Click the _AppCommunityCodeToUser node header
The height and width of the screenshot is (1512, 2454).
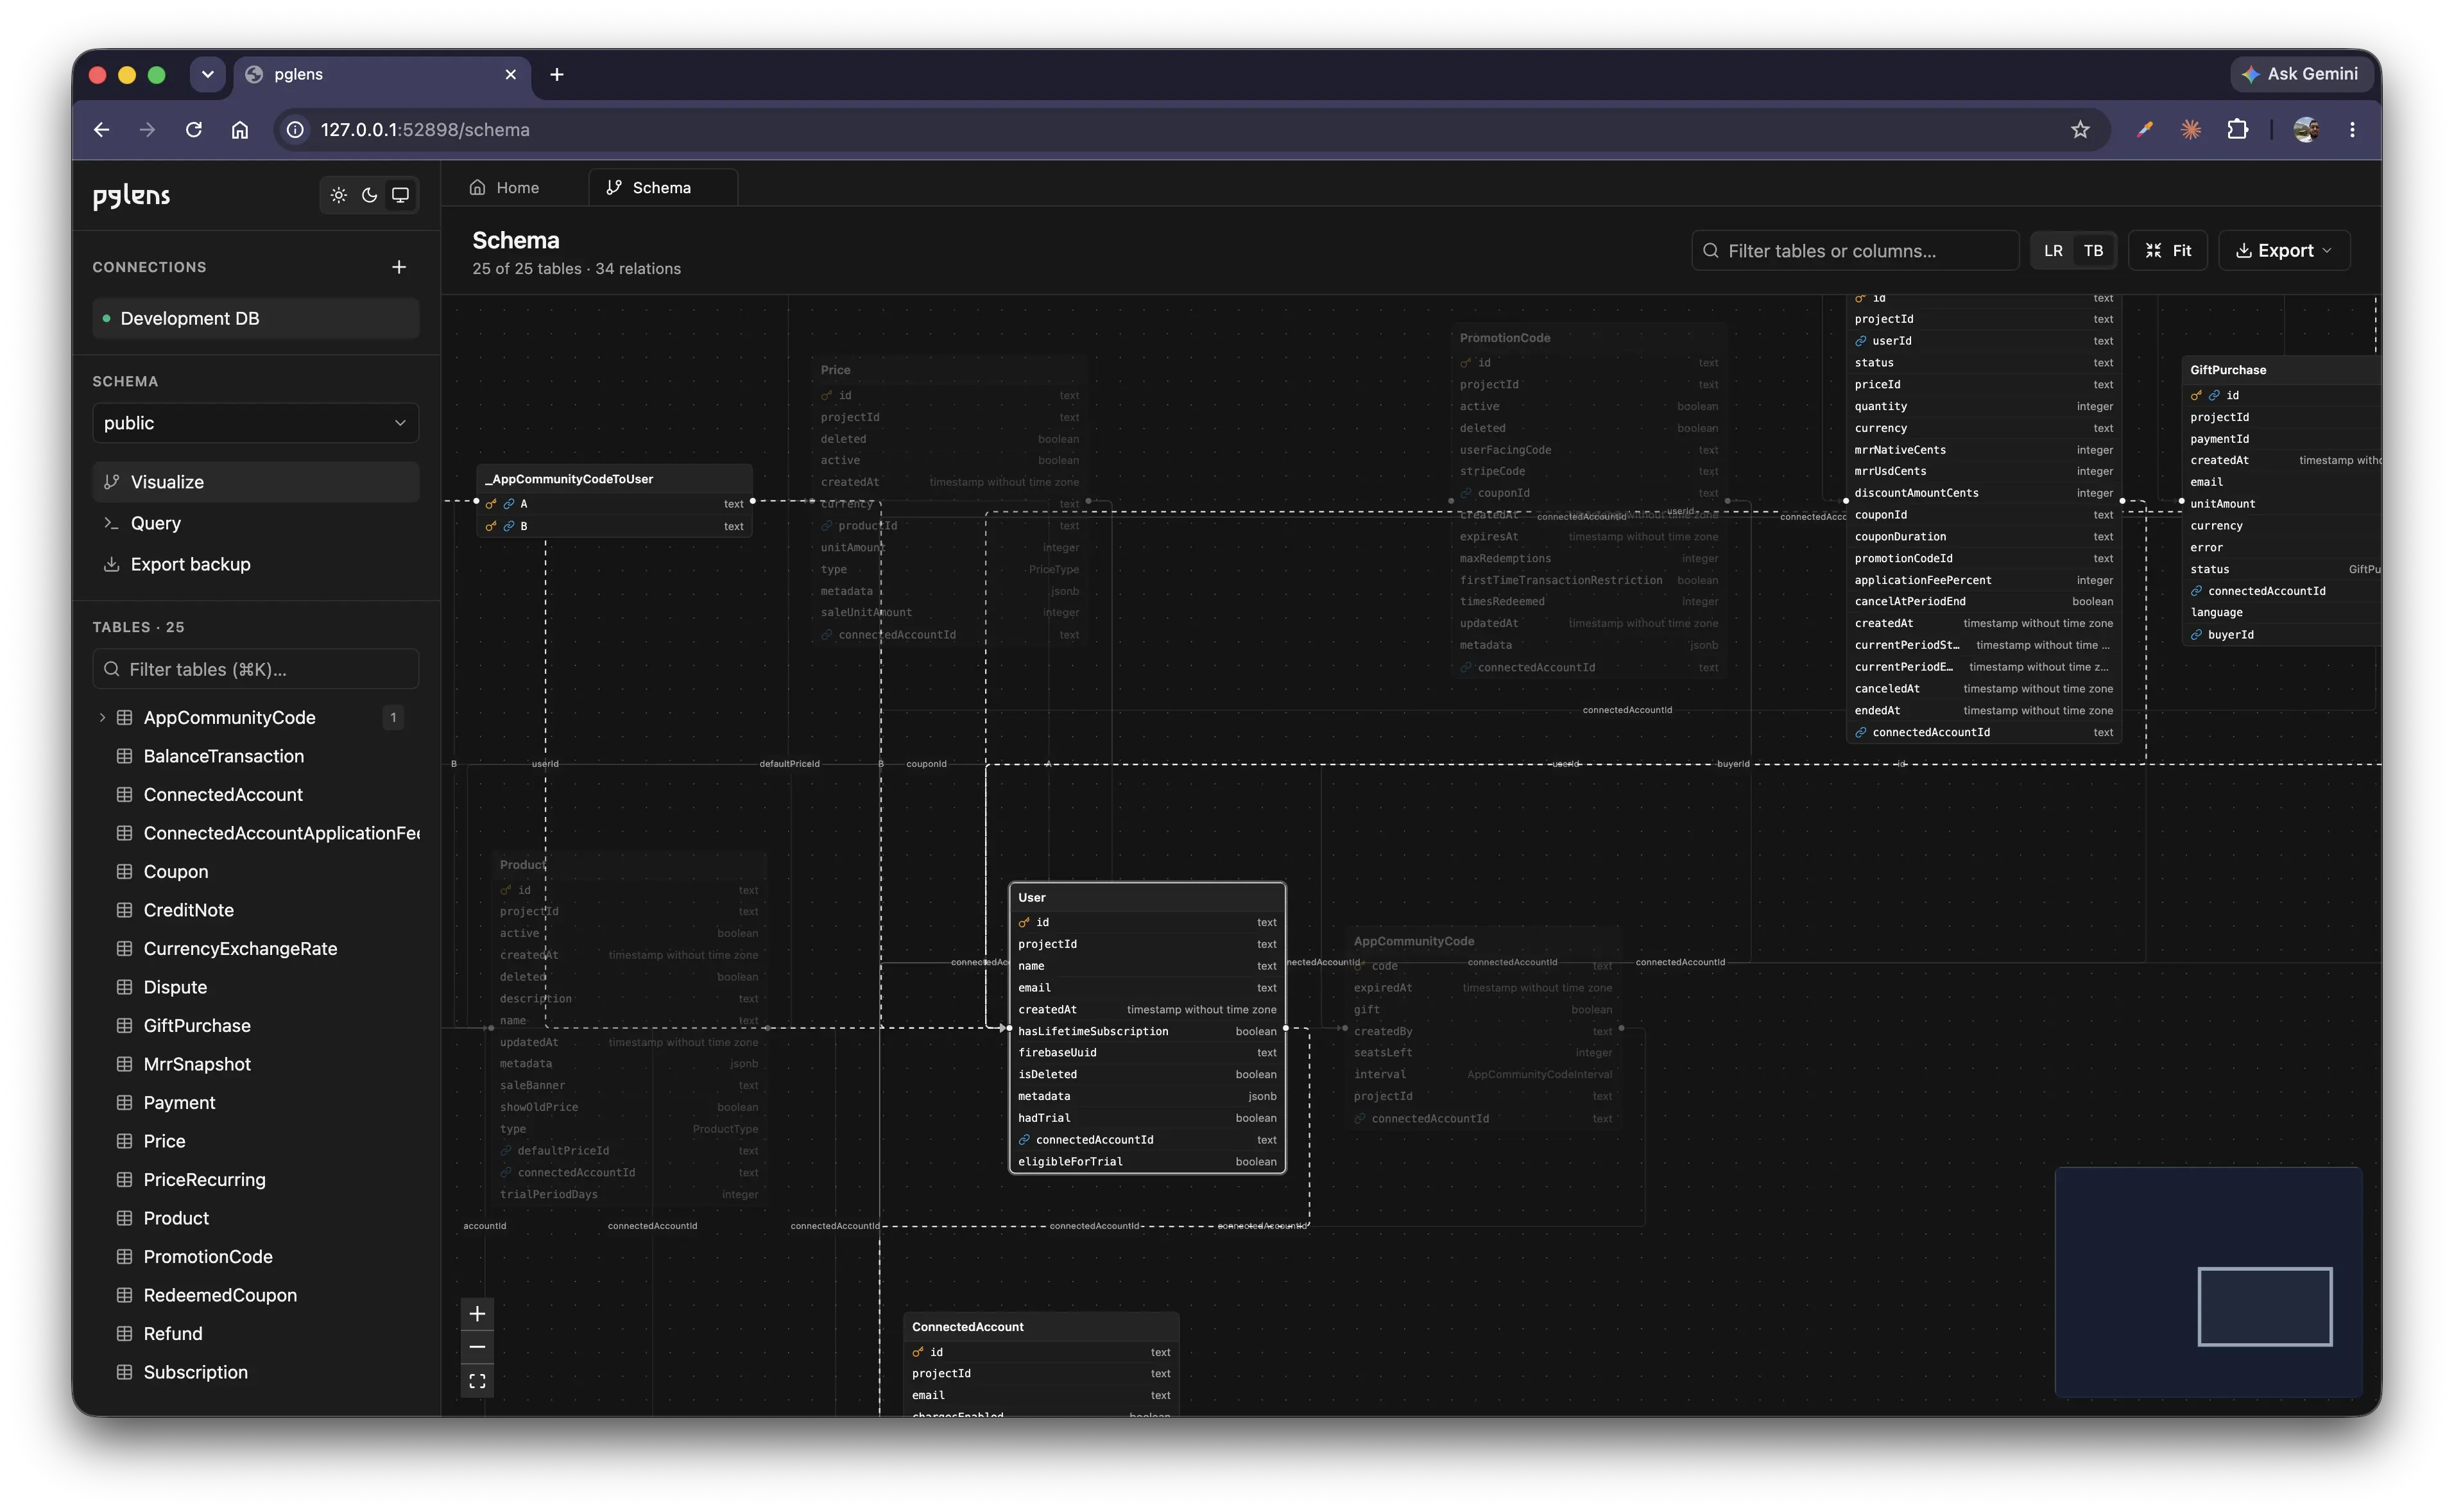[x=615, y=479]
